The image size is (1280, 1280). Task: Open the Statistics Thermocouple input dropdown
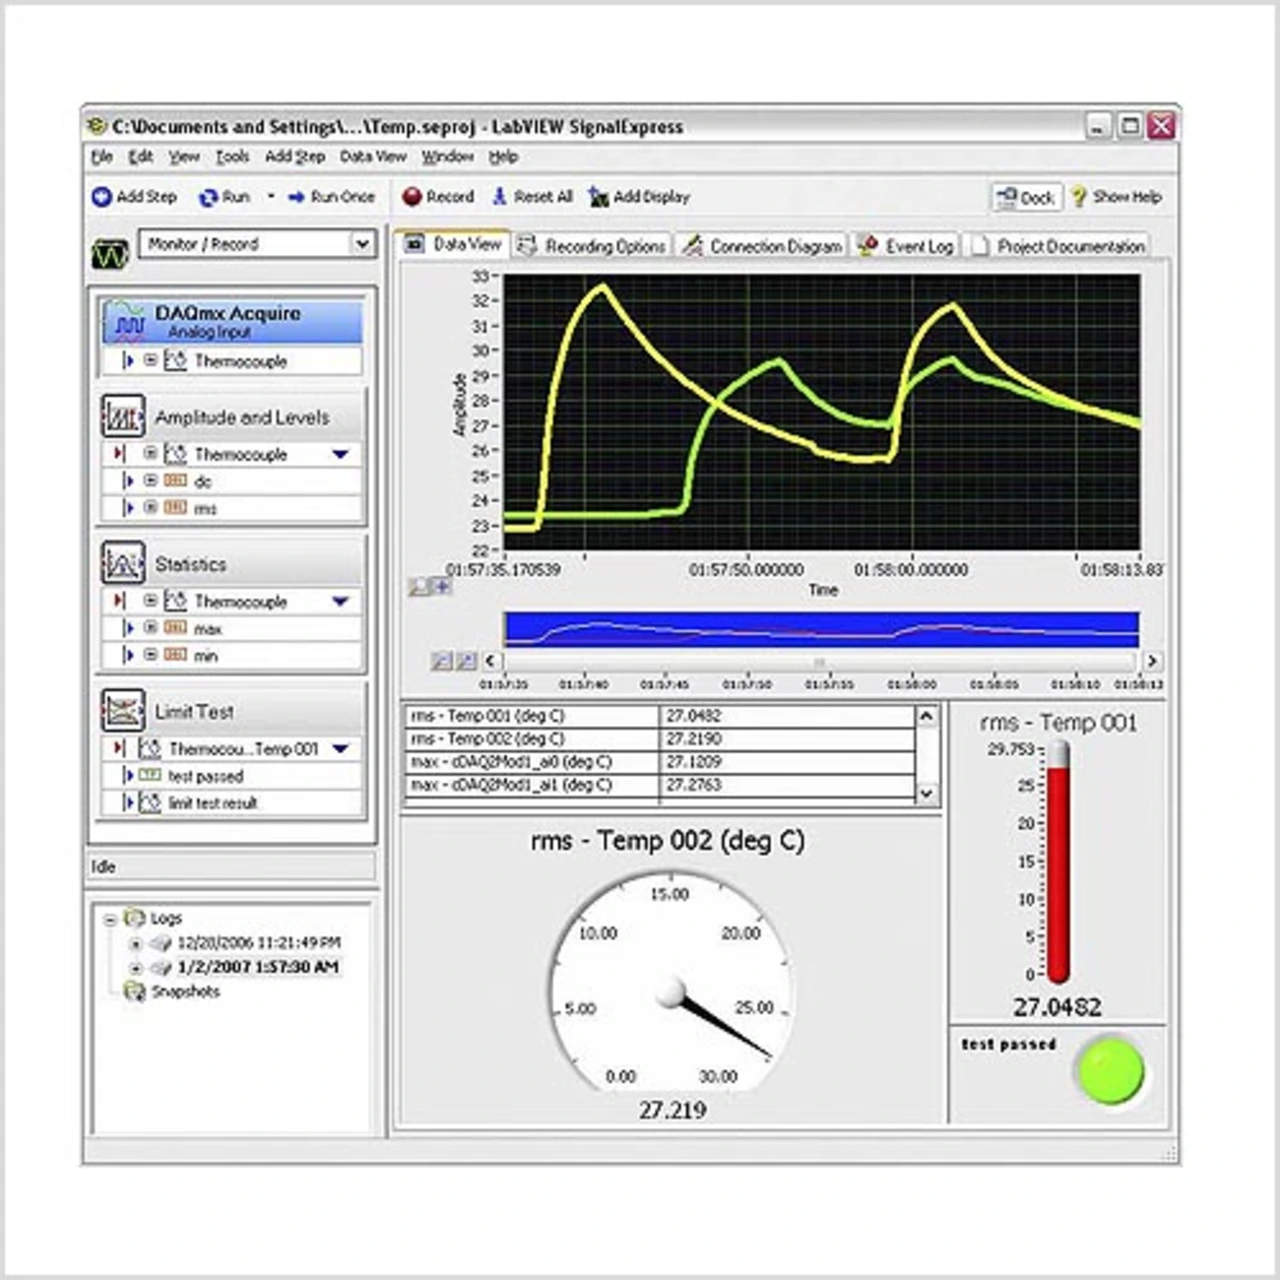(340, 601)
